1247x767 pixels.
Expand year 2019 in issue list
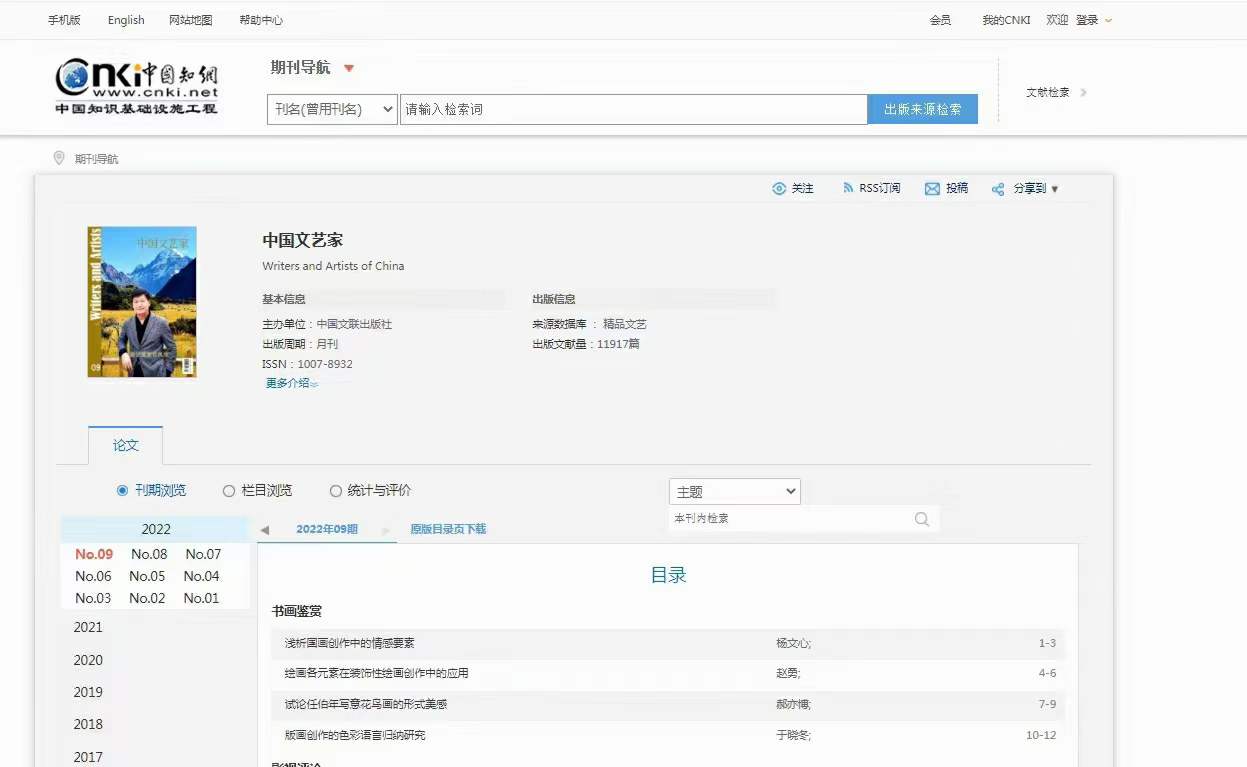tap(88, 692)
